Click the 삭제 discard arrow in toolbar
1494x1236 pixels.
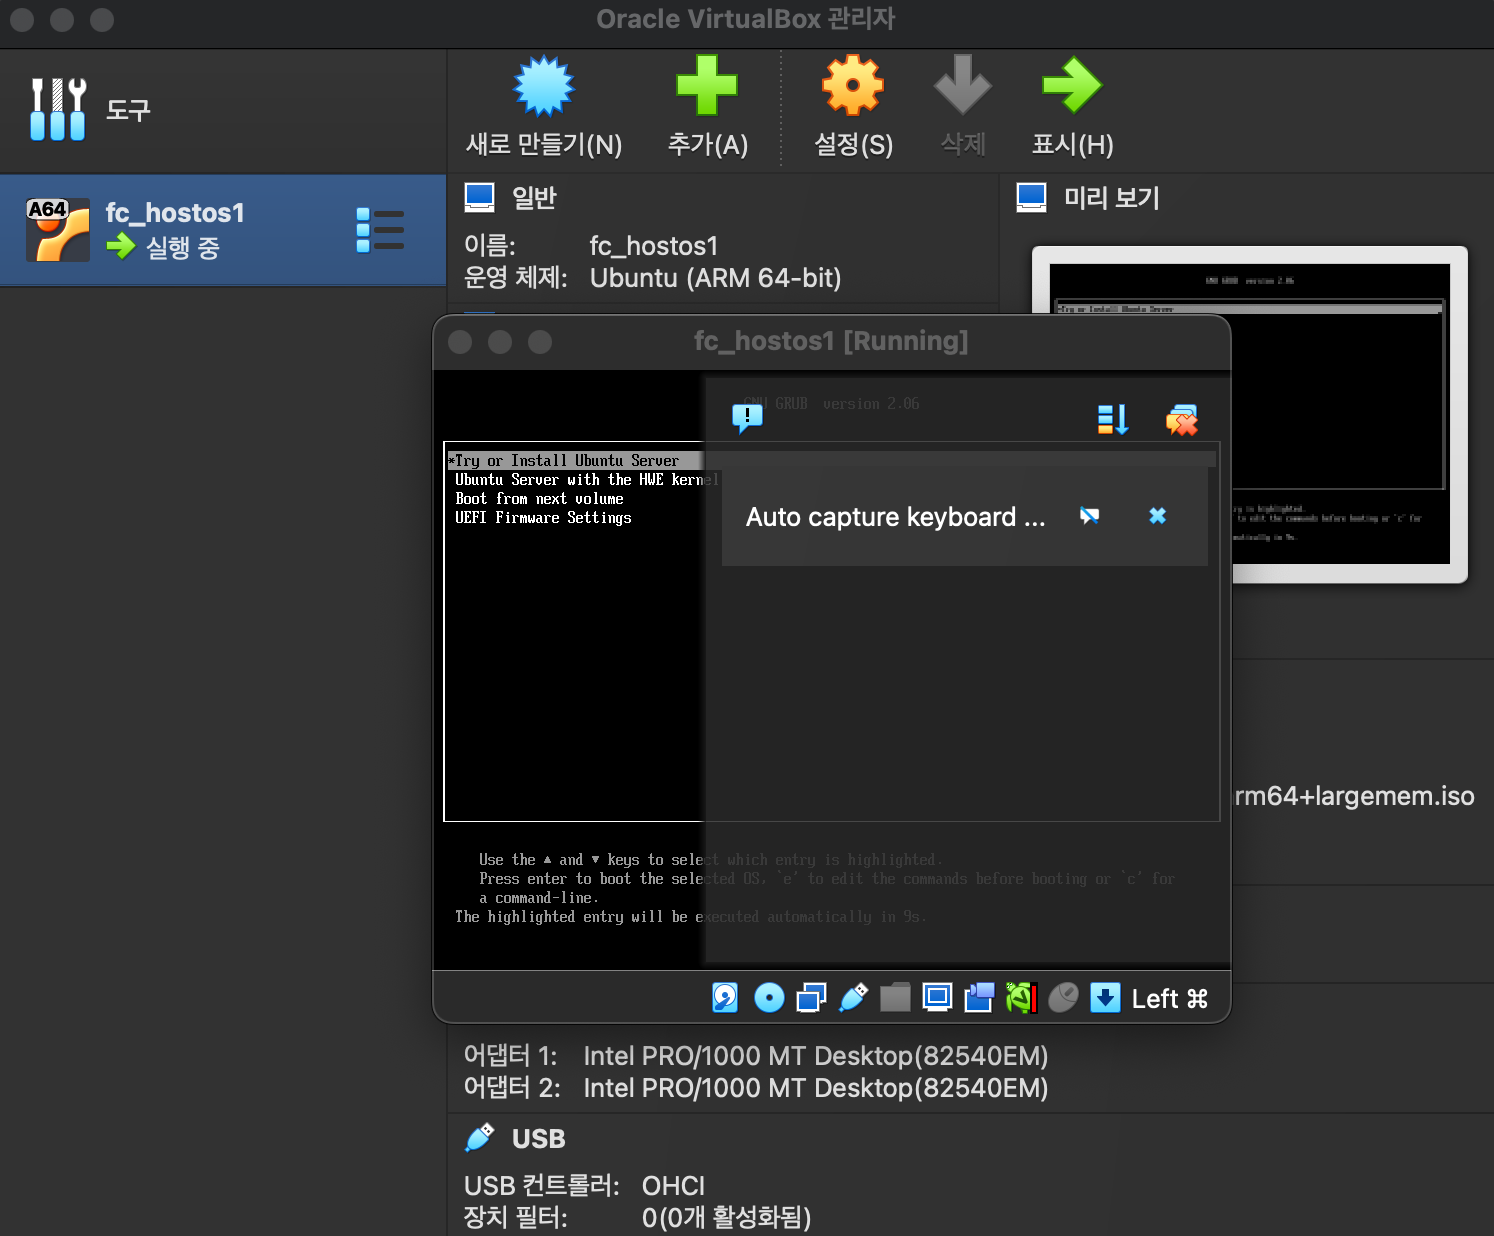(x=962, y=86)
